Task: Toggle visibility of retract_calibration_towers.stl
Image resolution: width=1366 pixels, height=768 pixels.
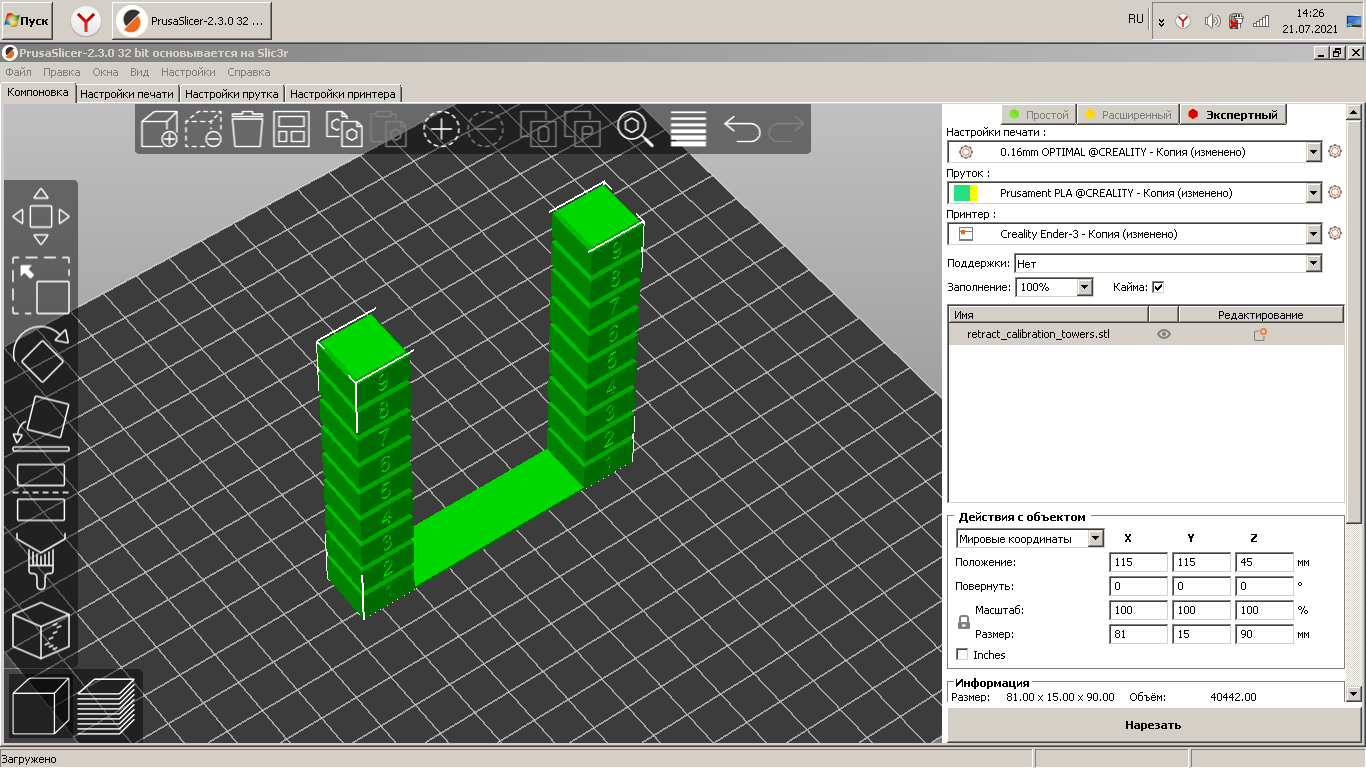Action: tap(1164, 335)
